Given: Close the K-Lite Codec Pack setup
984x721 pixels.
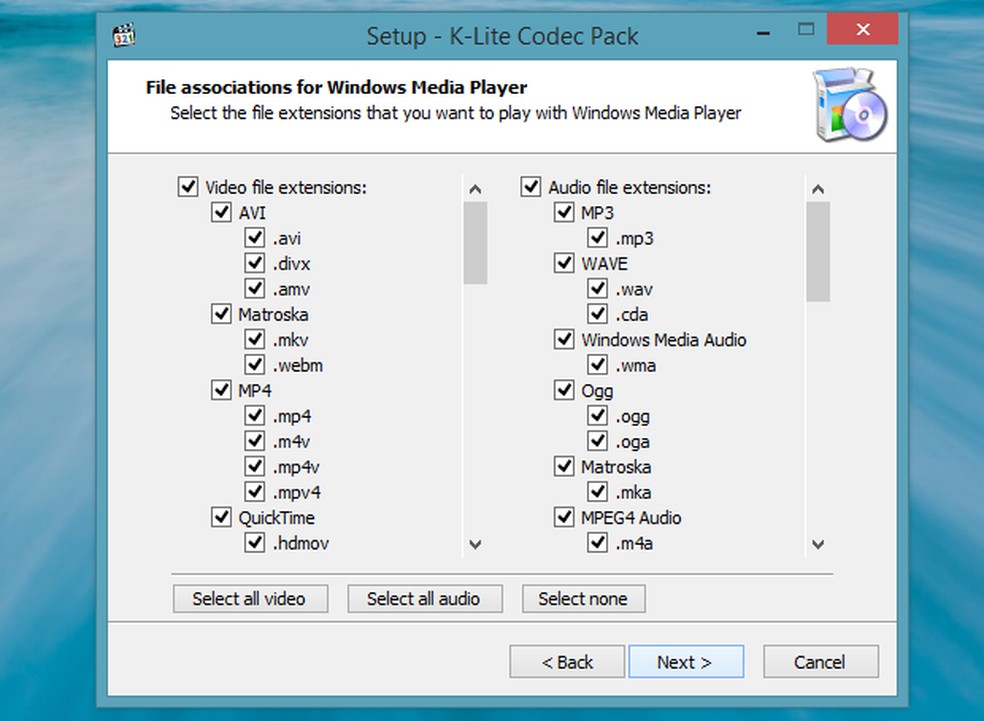Looking at the screenshot, I should coord(862,29).
